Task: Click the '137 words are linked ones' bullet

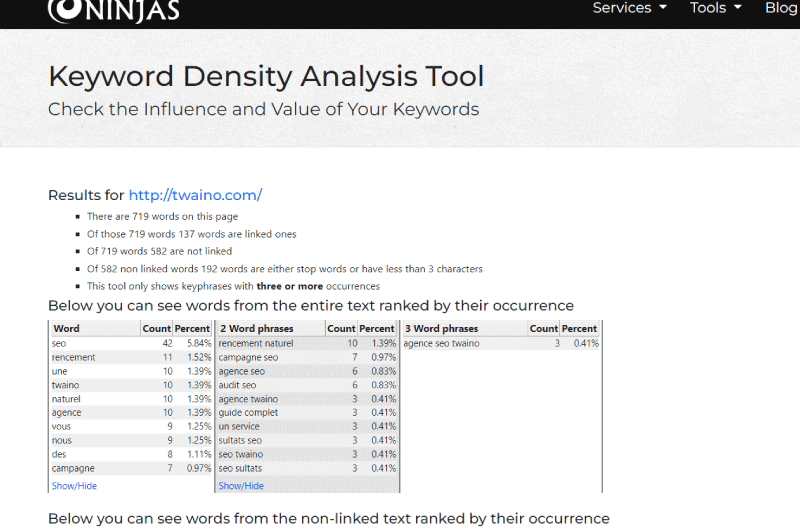Action: point(191,234)
